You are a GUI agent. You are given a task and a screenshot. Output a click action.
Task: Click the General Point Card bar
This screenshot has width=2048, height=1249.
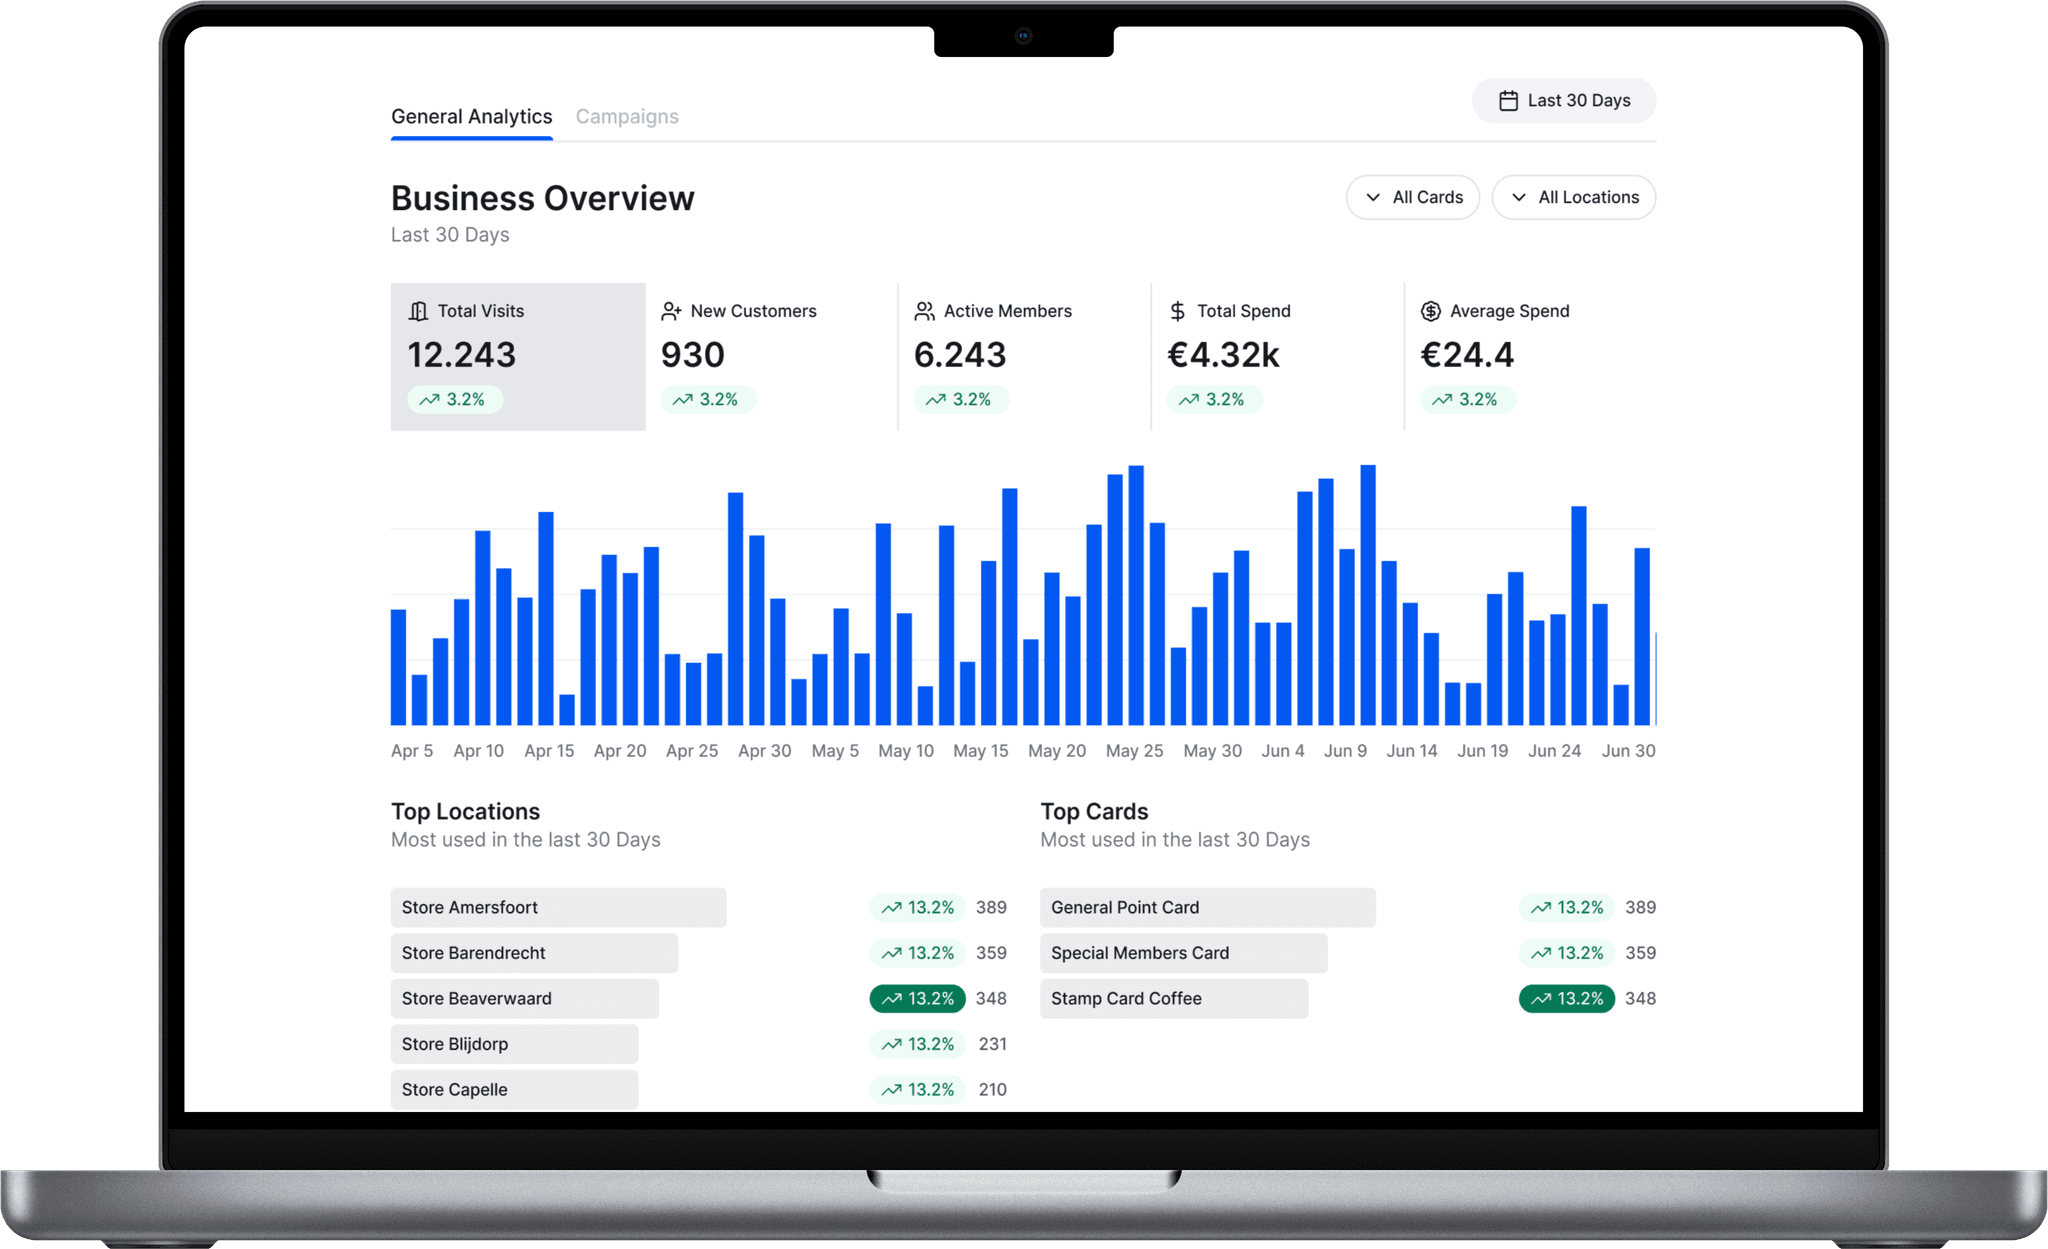(x=1207, y=908)
